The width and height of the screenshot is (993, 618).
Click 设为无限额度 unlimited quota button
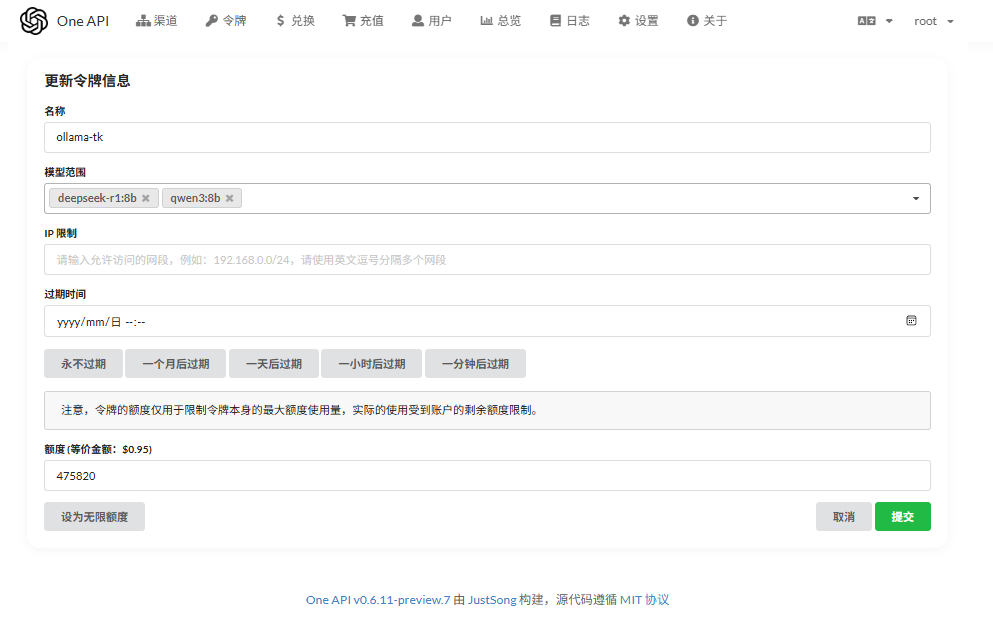tap(94, 517)
